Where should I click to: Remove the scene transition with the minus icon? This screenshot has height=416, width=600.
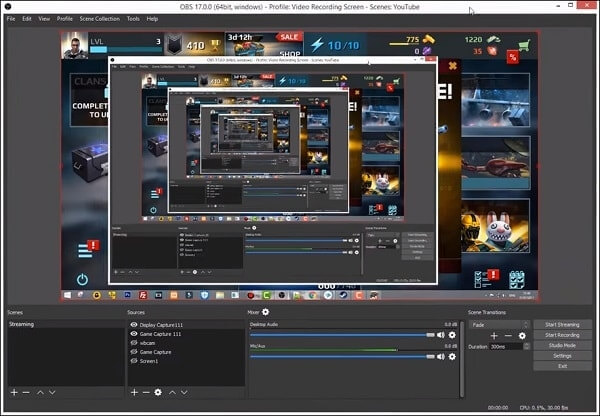508,336
